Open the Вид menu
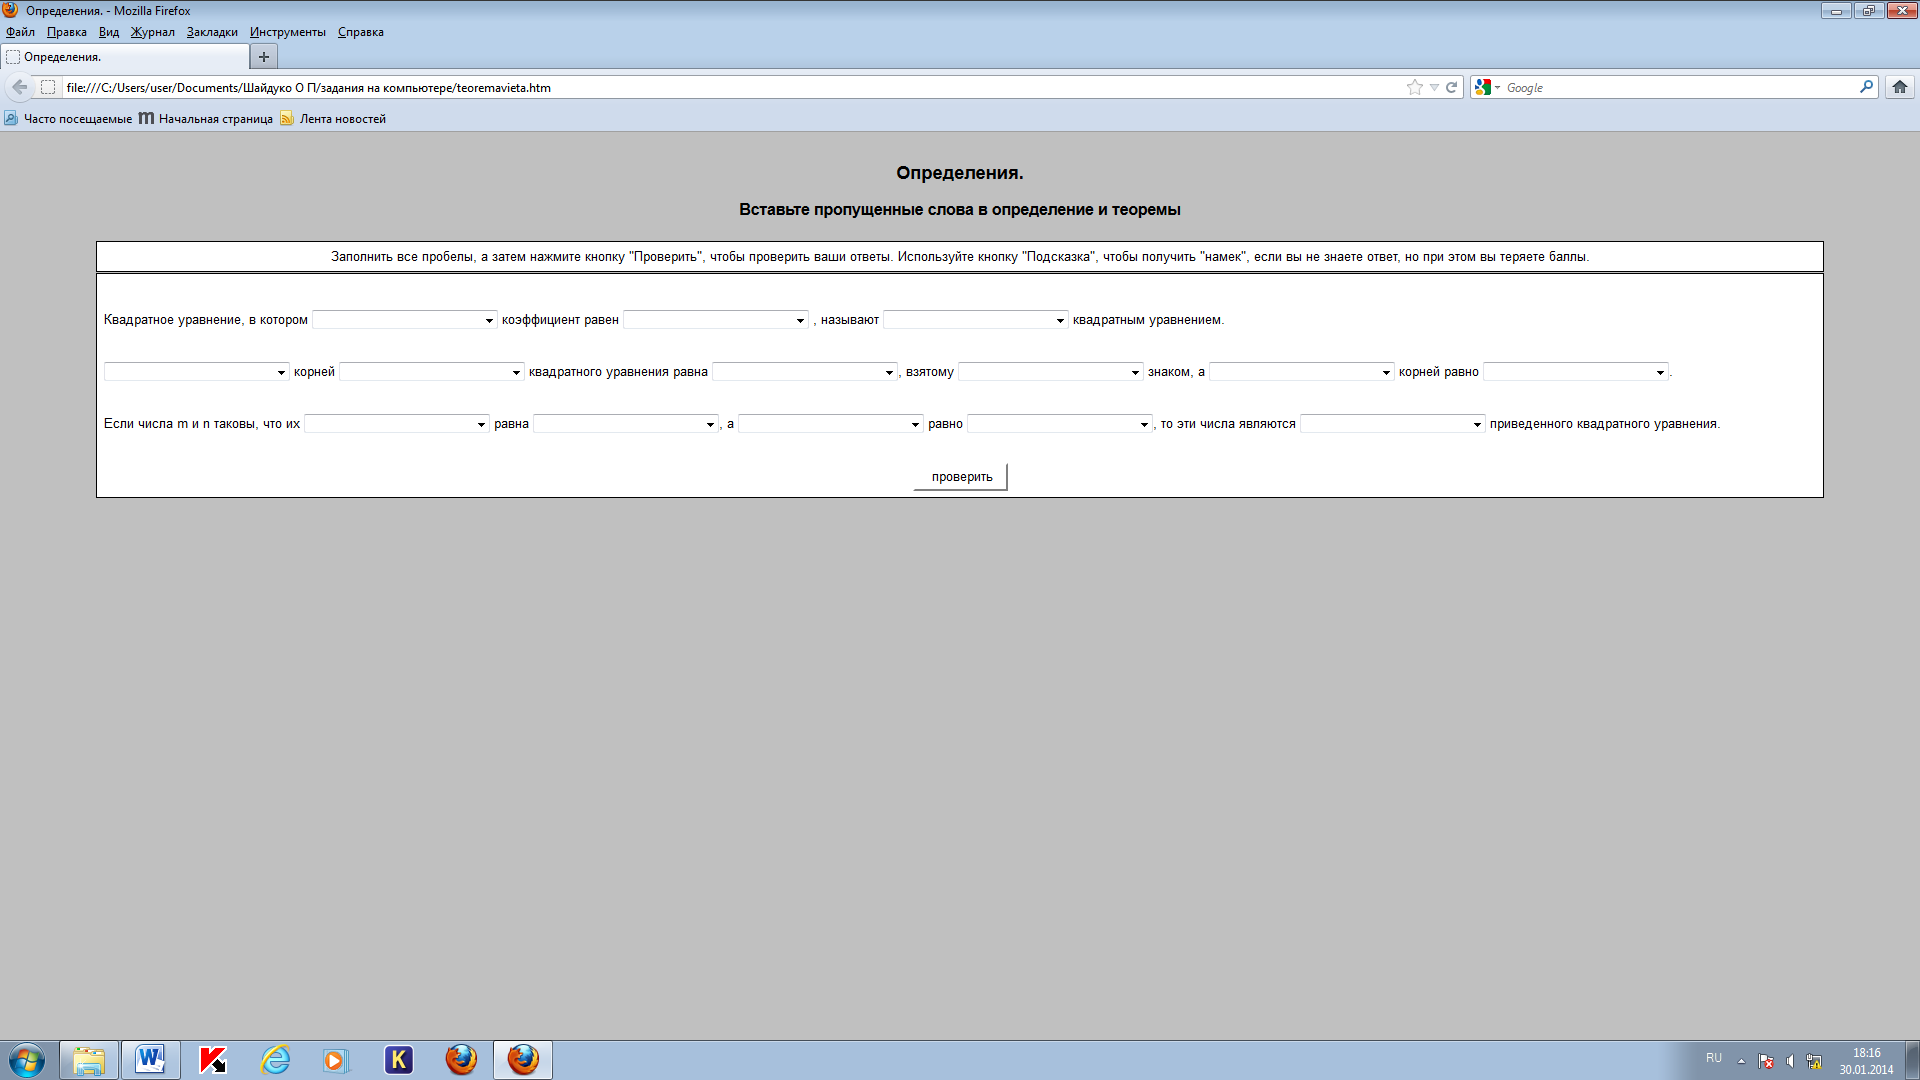 coord(109,32)
